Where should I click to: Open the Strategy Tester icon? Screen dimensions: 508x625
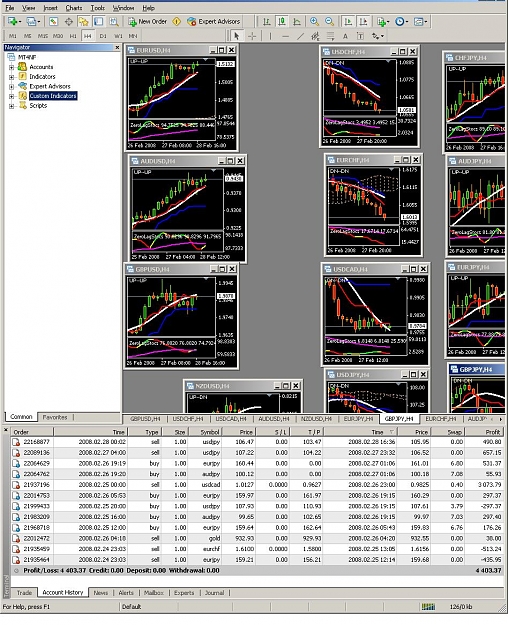(x=114, y=22)
